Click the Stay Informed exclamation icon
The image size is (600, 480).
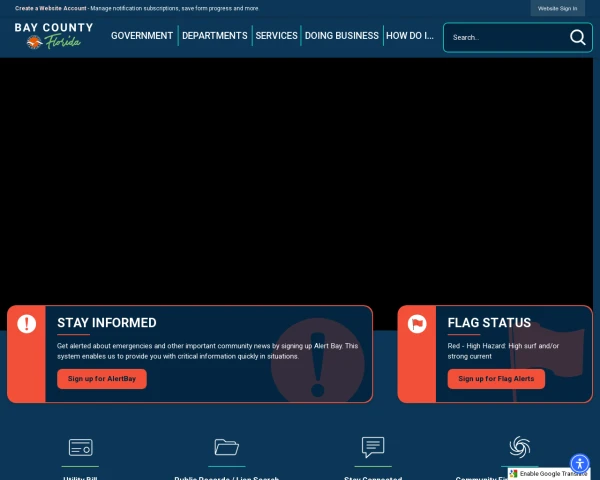[x=26, y=324]
